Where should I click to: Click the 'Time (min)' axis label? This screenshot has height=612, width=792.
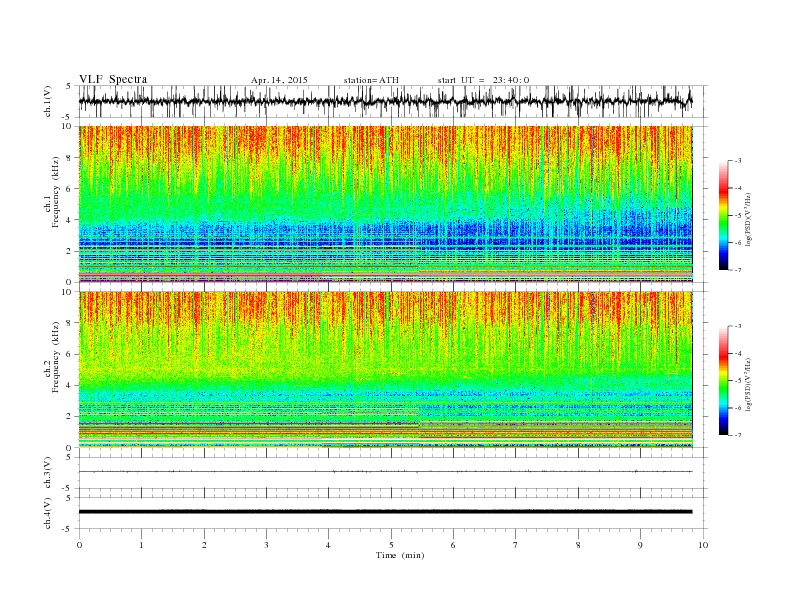(400, 555)
